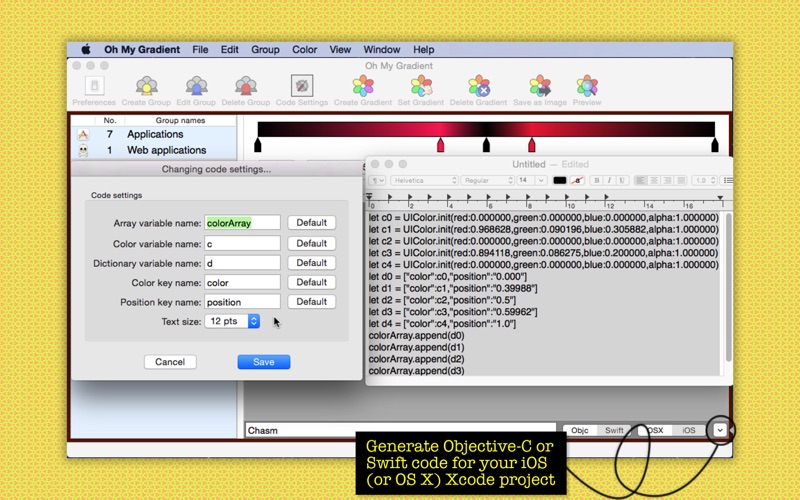This screenshot has height=500, width=800.
Task: Click the Create Gradient flower icon
Action: 363,86
